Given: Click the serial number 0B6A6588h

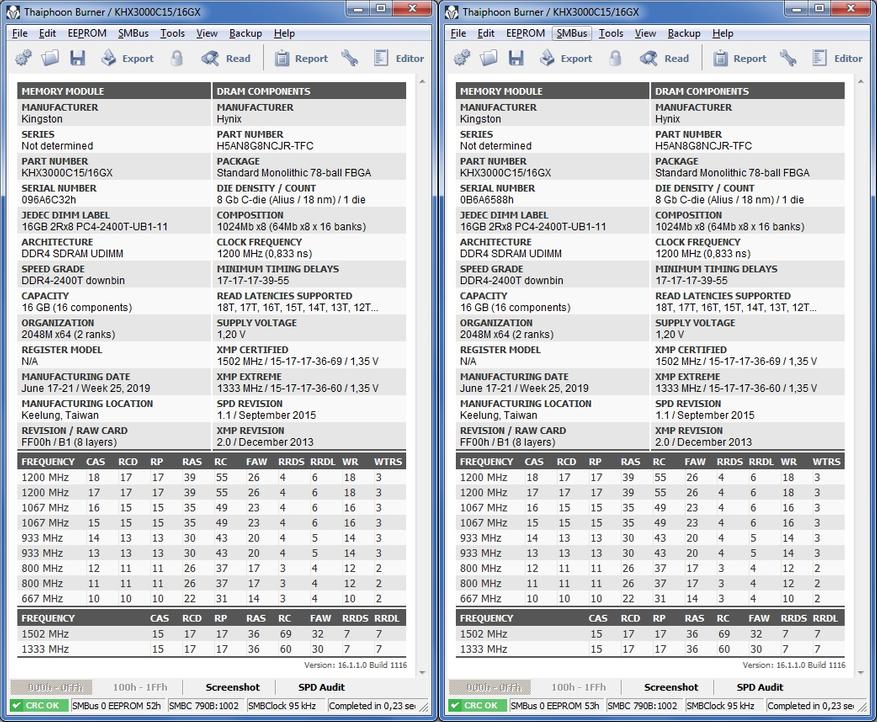Looking at the screenshot, I should [487, 200].
